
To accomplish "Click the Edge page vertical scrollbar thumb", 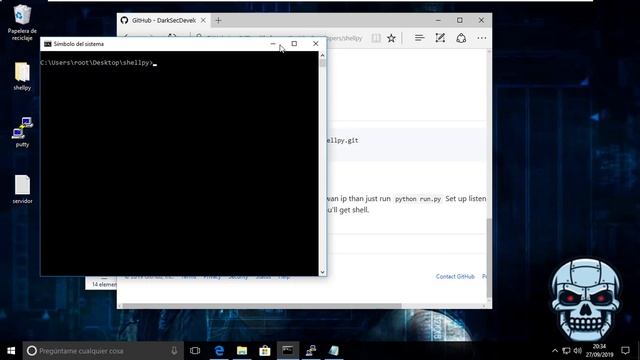I will (489, 258).
